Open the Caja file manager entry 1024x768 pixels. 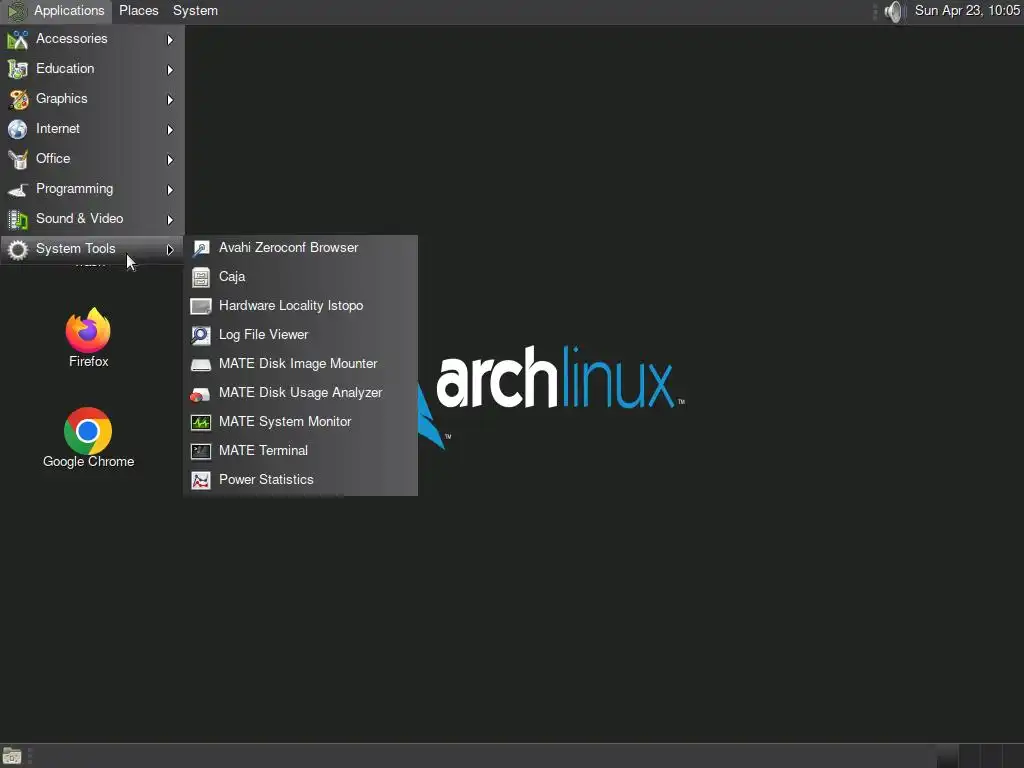(301, 277)
